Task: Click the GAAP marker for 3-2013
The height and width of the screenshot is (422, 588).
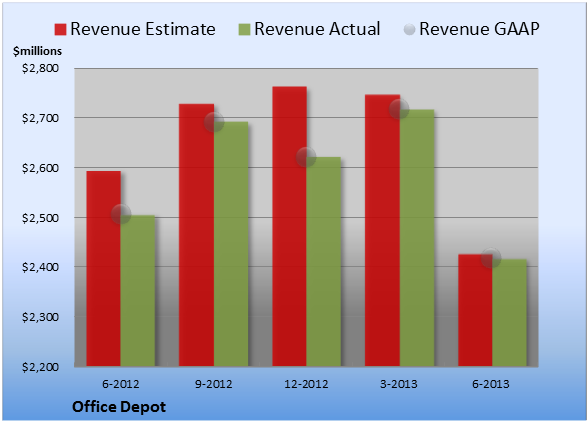Action: (399, 109)
